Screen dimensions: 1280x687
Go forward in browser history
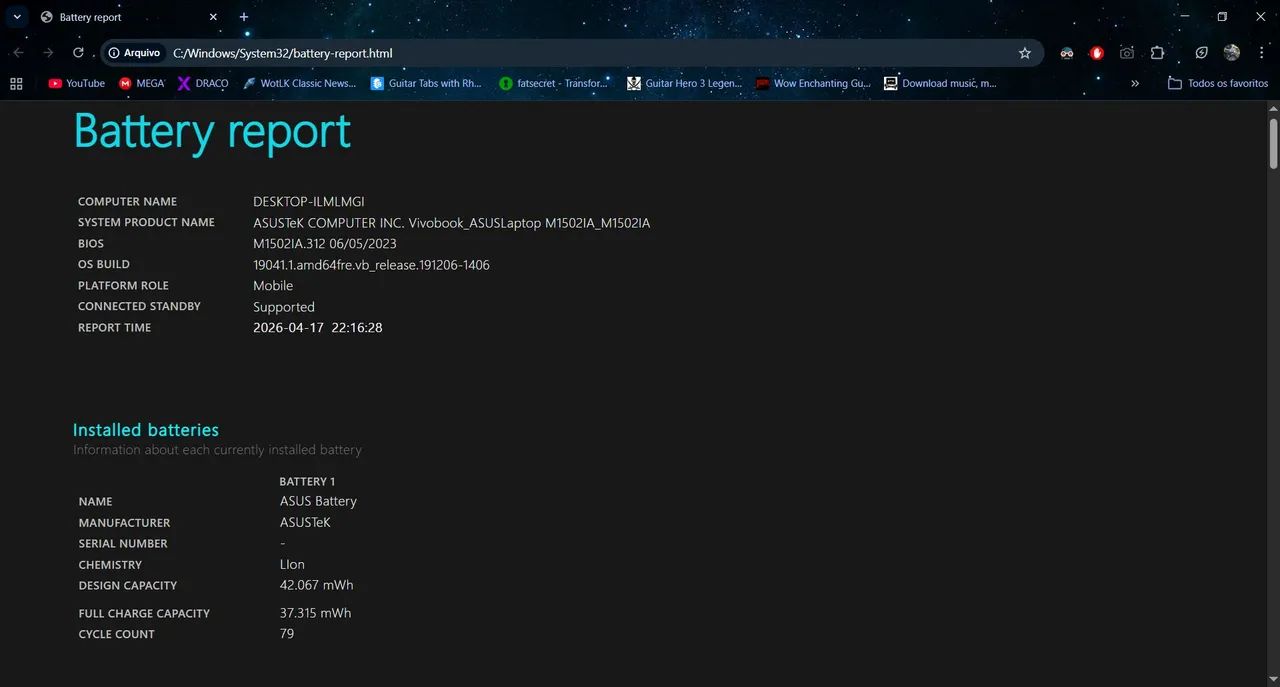48,53
